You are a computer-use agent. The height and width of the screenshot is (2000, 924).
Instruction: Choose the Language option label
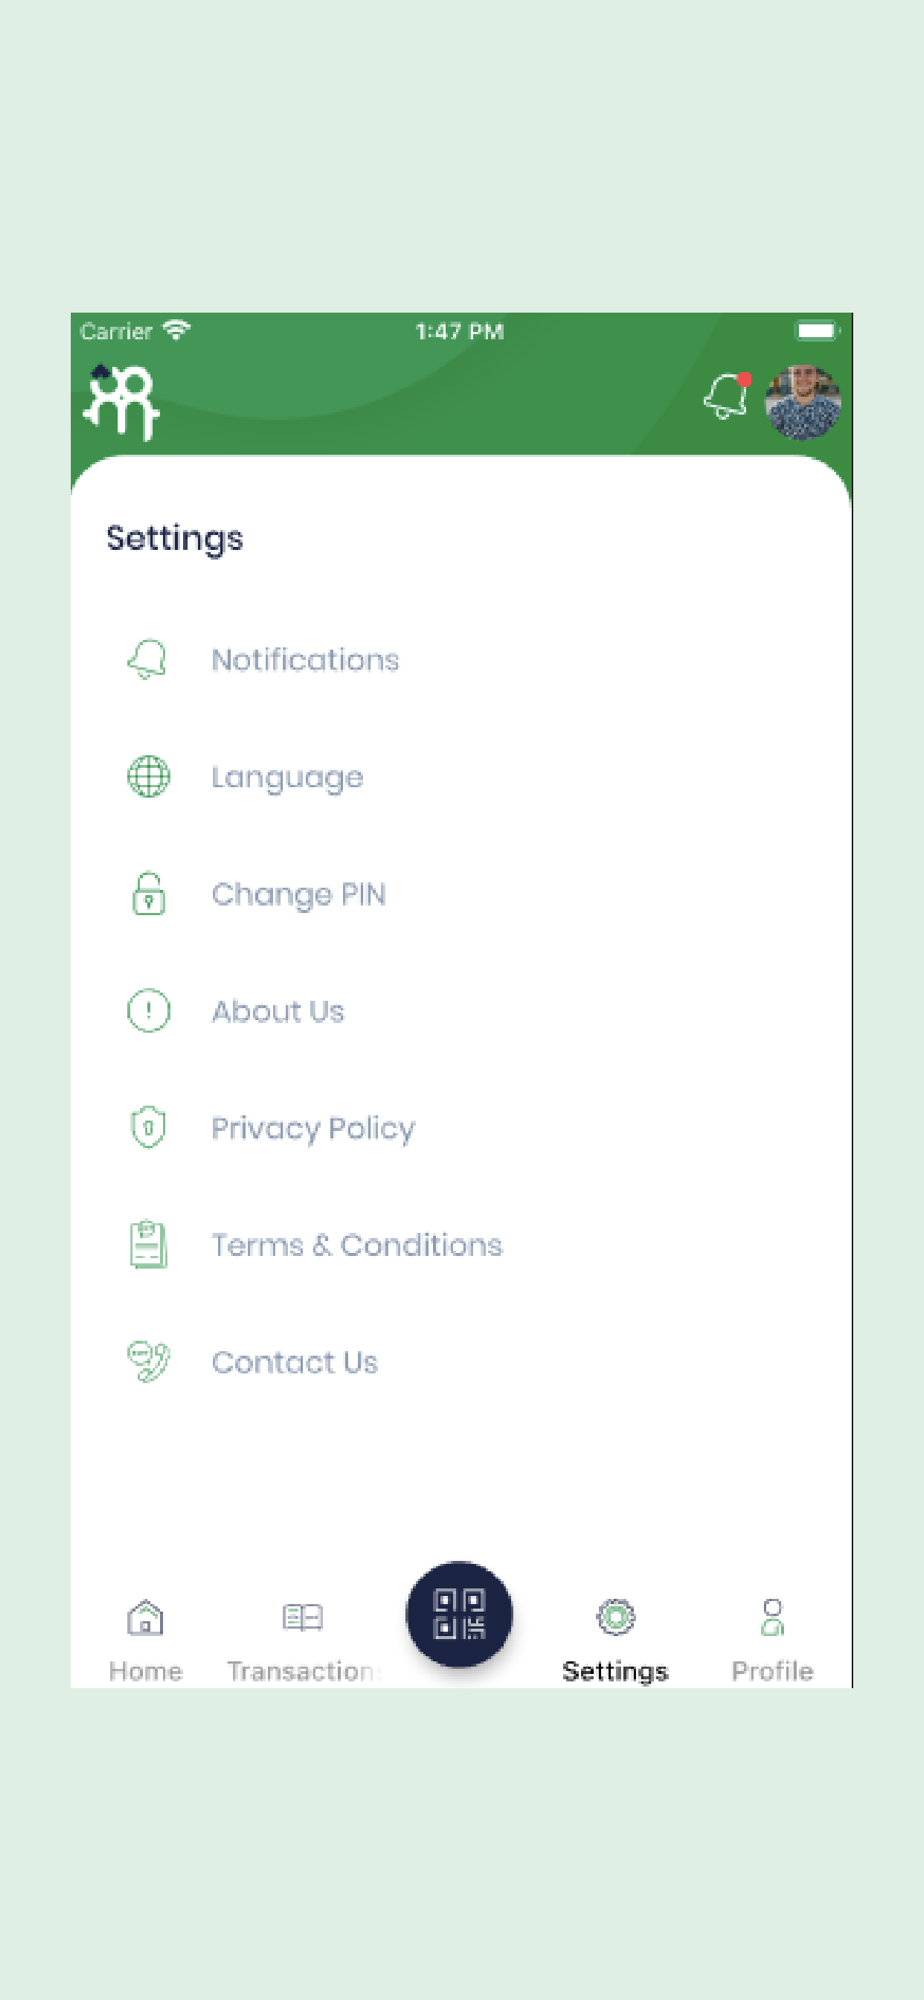click(x=287, y=778)
